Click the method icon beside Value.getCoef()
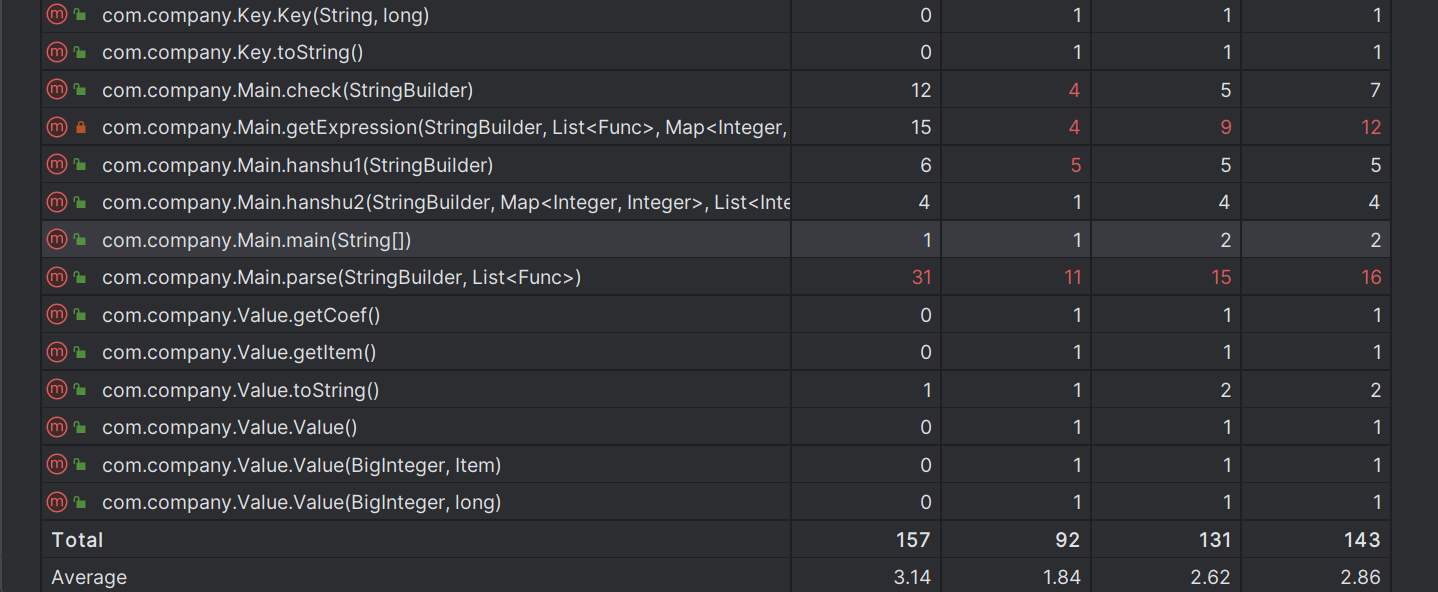The width and height of the screenshot is (1438, 592). pos(57,315)
